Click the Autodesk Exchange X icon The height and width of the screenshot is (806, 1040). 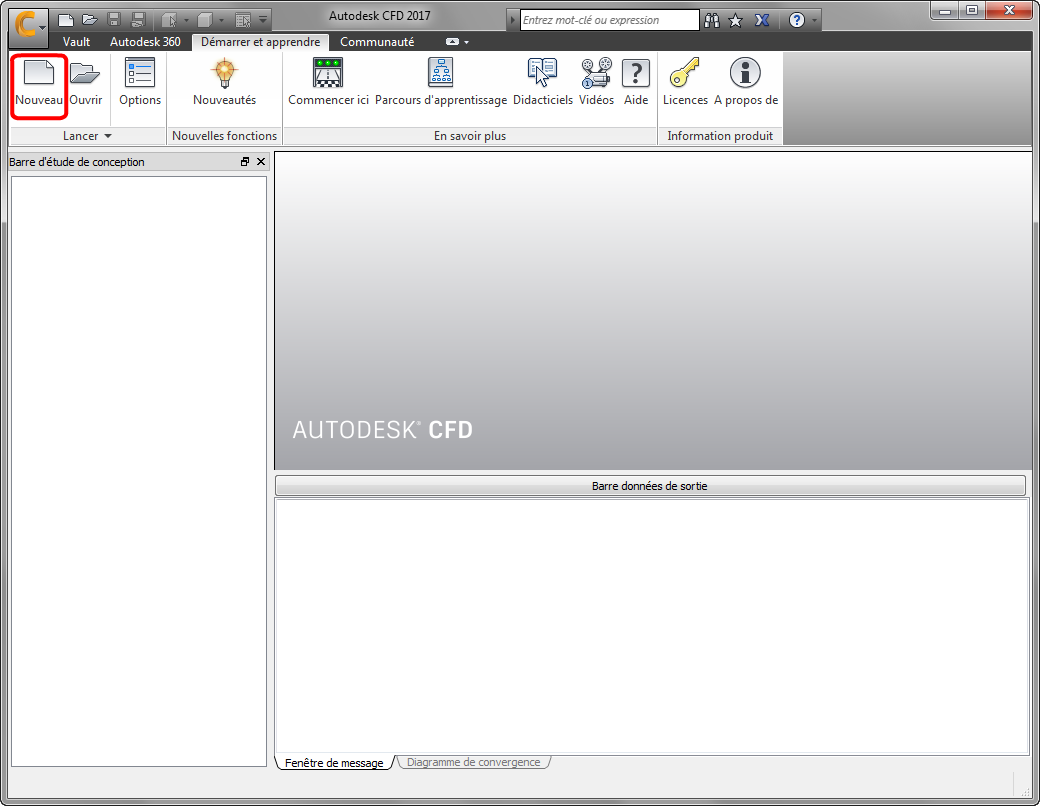pos(761,20)
